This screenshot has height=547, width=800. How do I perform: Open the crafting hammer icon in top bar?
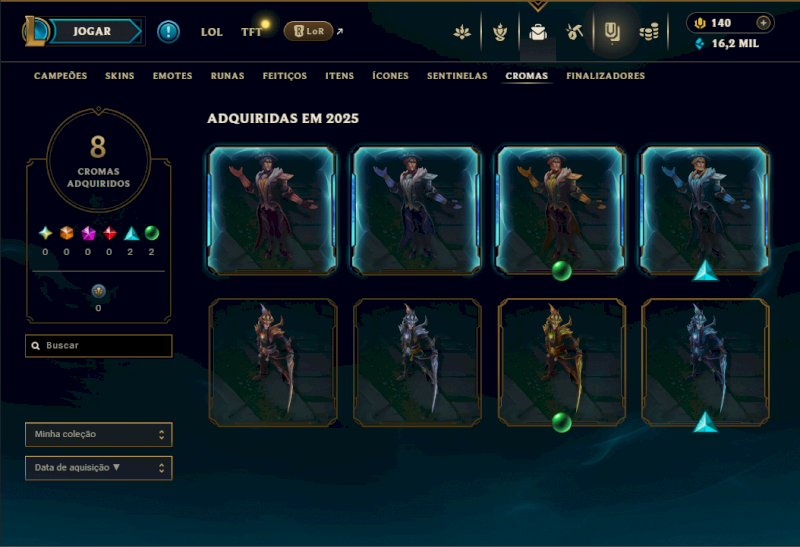574,32
